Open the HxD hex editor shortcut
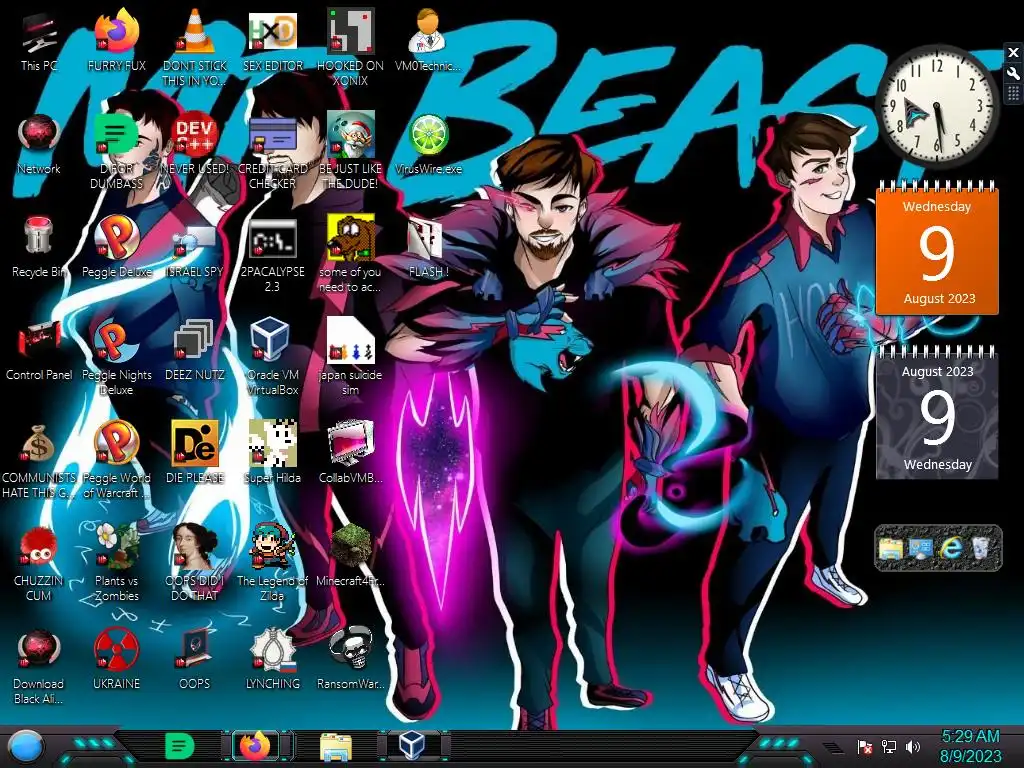The height and width of the screenshot is (768, 1024). (x=273, y=42)
